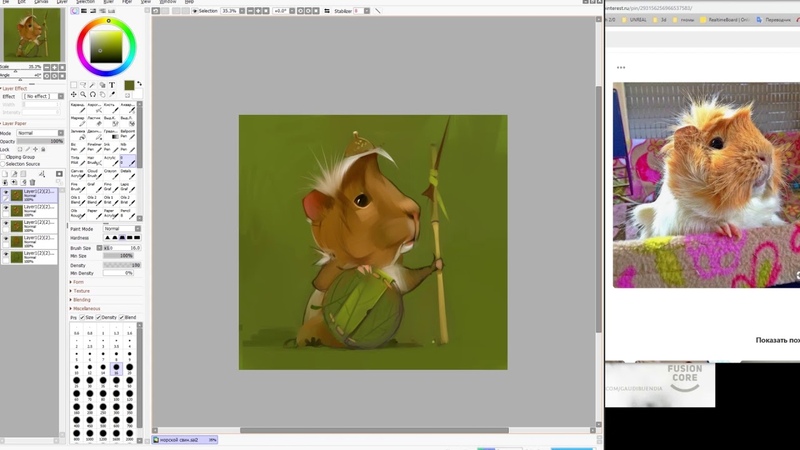Toggle Selection Source checkbox
Viewport: 800px width, 450px height.
coord(3,164)
